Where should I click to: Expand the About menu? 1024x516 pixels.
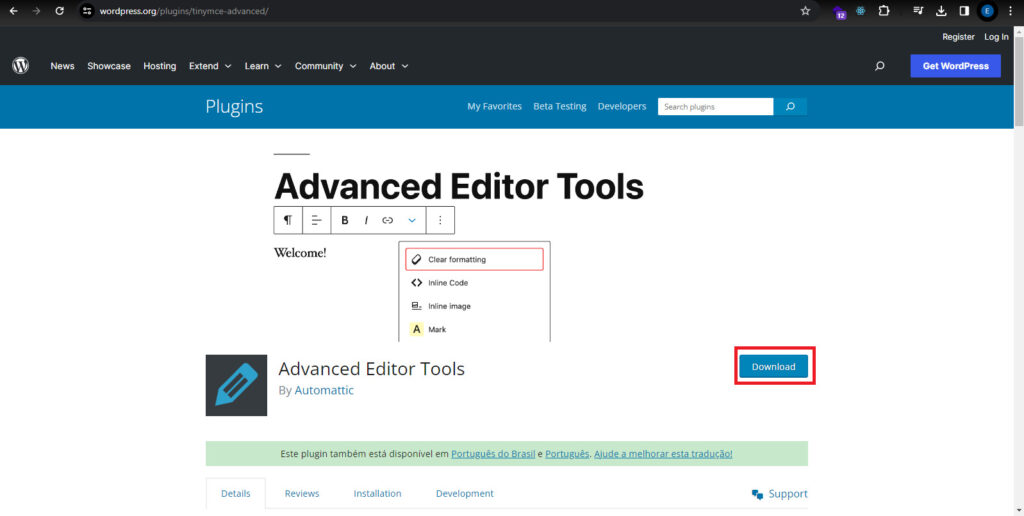(x=389, y=66)
